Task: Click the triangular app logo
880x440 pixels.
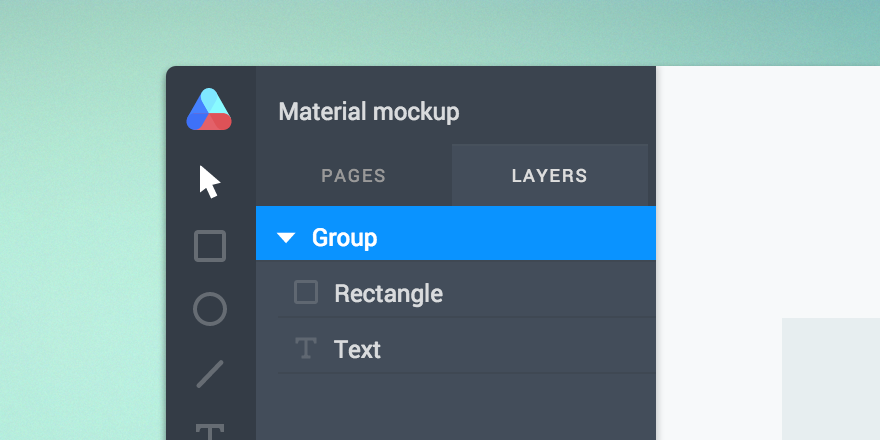Action: click(209, 109)
